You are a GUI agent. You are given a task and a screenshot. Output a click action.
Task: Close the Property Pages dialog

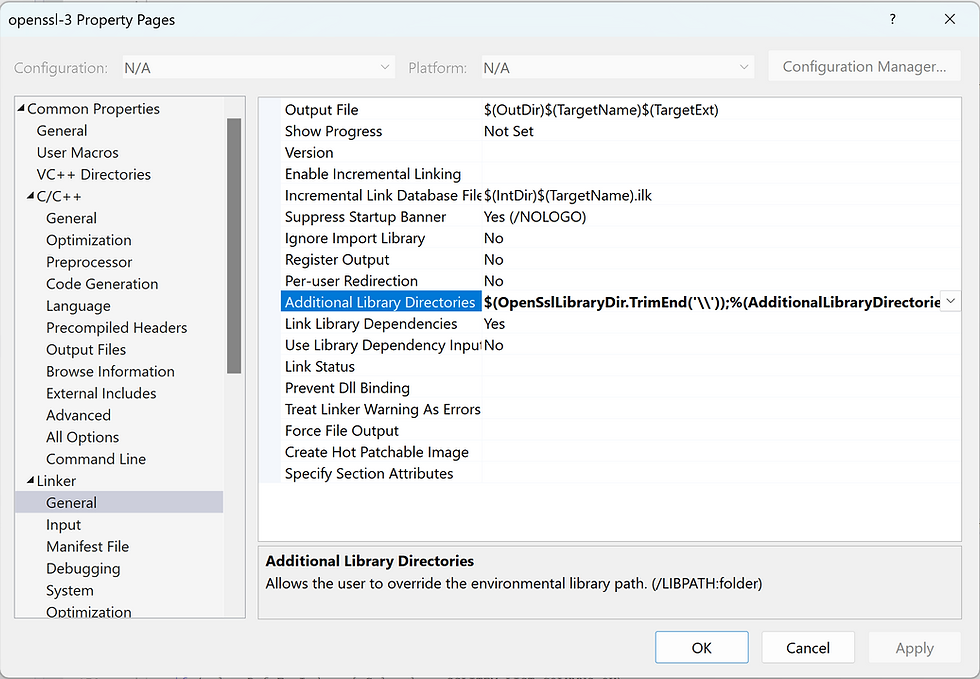tap(949, 19)
